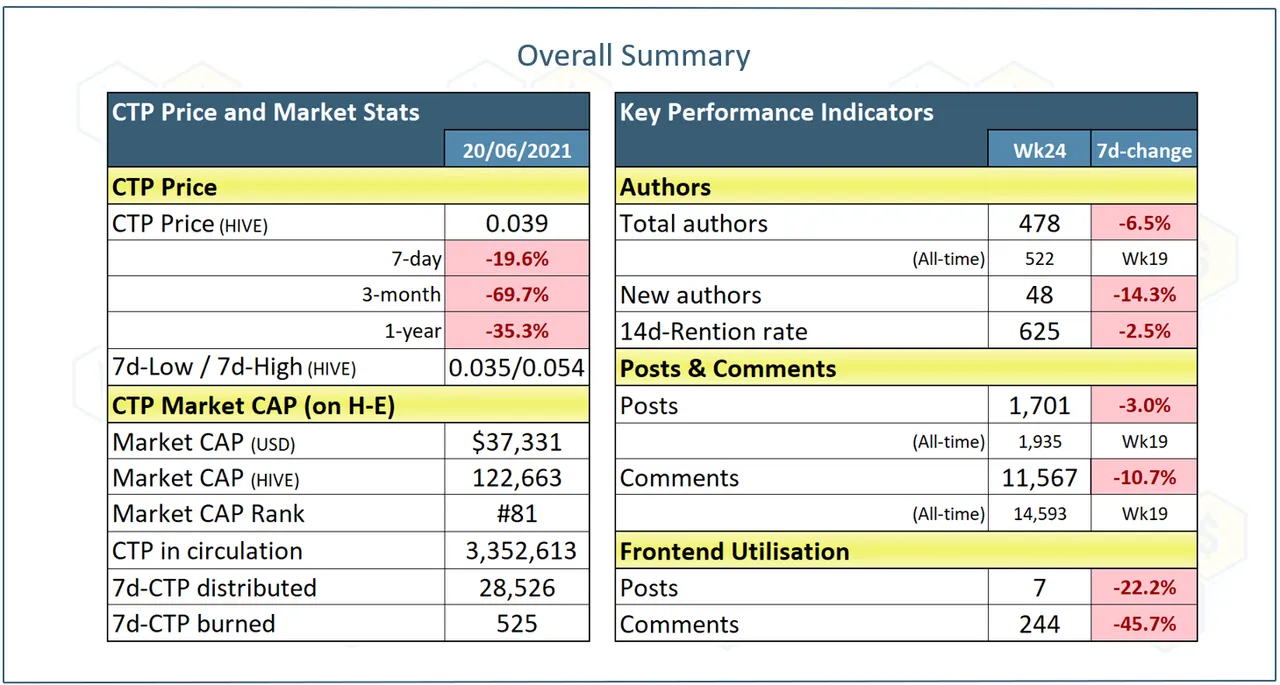Click the 7d-change column header
1280x685 pixels.
tap(1143, 151)
